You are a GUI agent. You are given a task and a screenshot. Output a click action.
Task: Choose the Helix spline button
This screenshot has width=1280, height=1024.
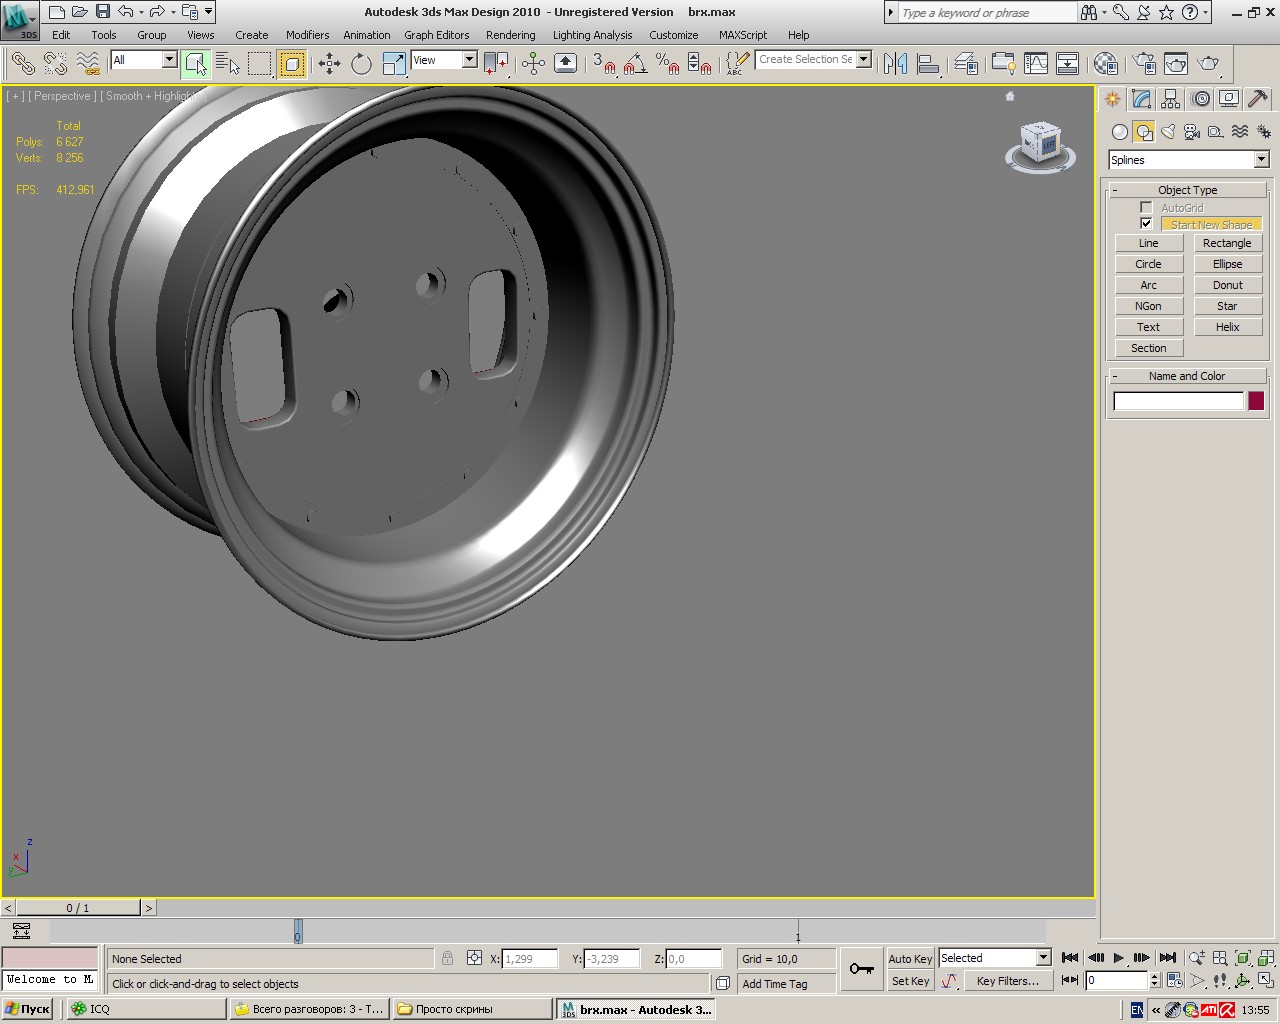point(1227,327)
